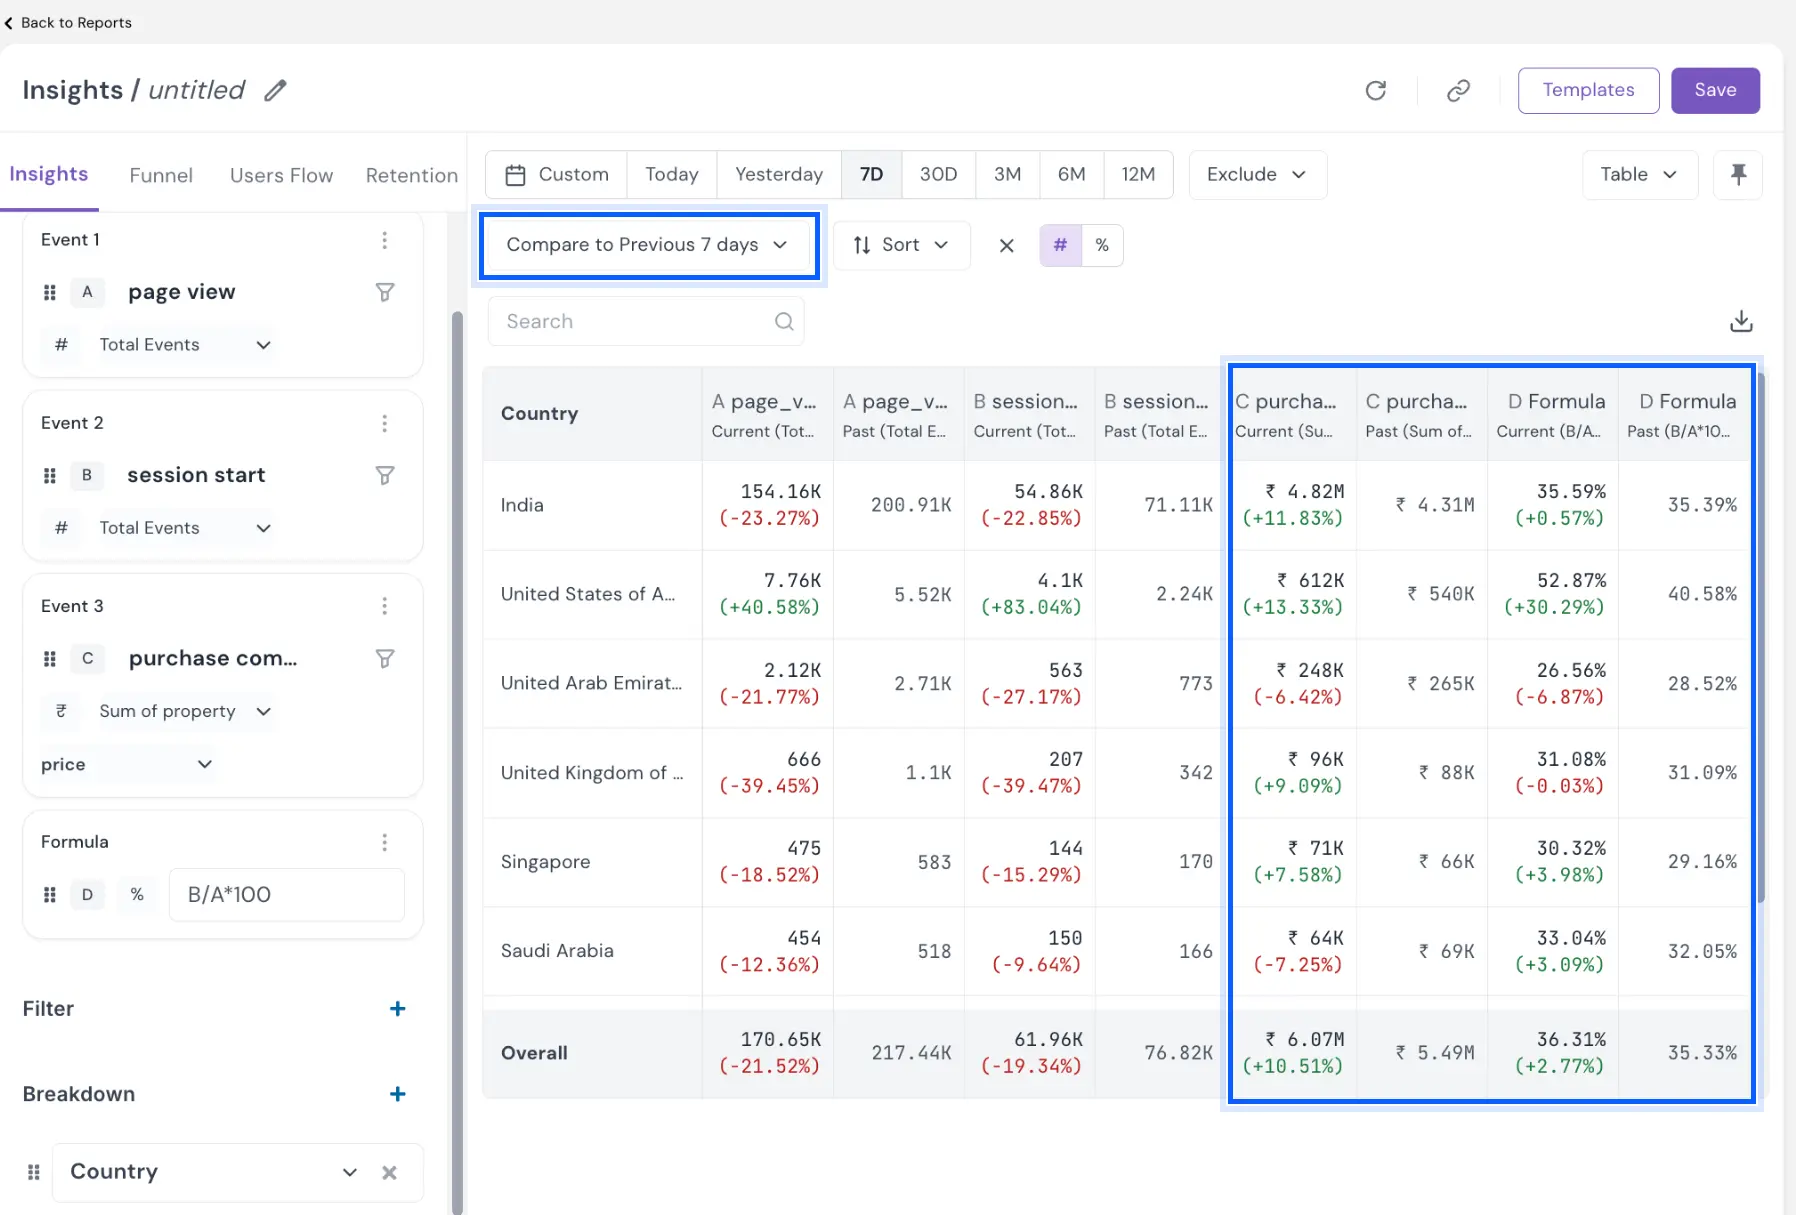Open Event 1 Total Events dropdown
This screenshot has width=1796, height=1215.
click(x=185, y=345)
